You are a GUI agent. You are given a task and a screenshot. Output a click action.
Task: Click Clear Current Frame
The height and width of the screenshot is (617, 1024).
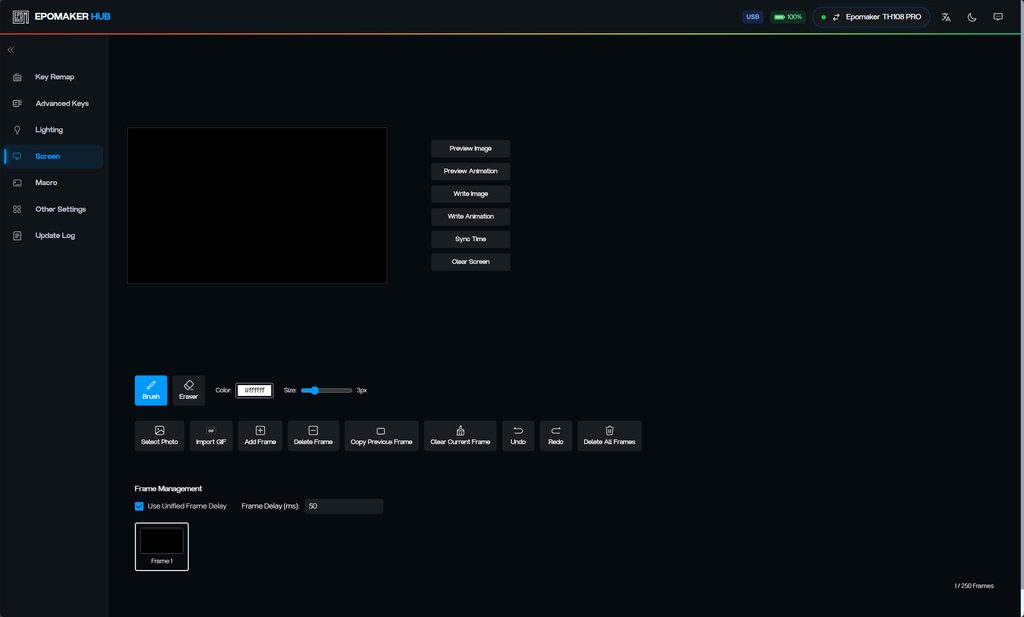tap(460, 436)
